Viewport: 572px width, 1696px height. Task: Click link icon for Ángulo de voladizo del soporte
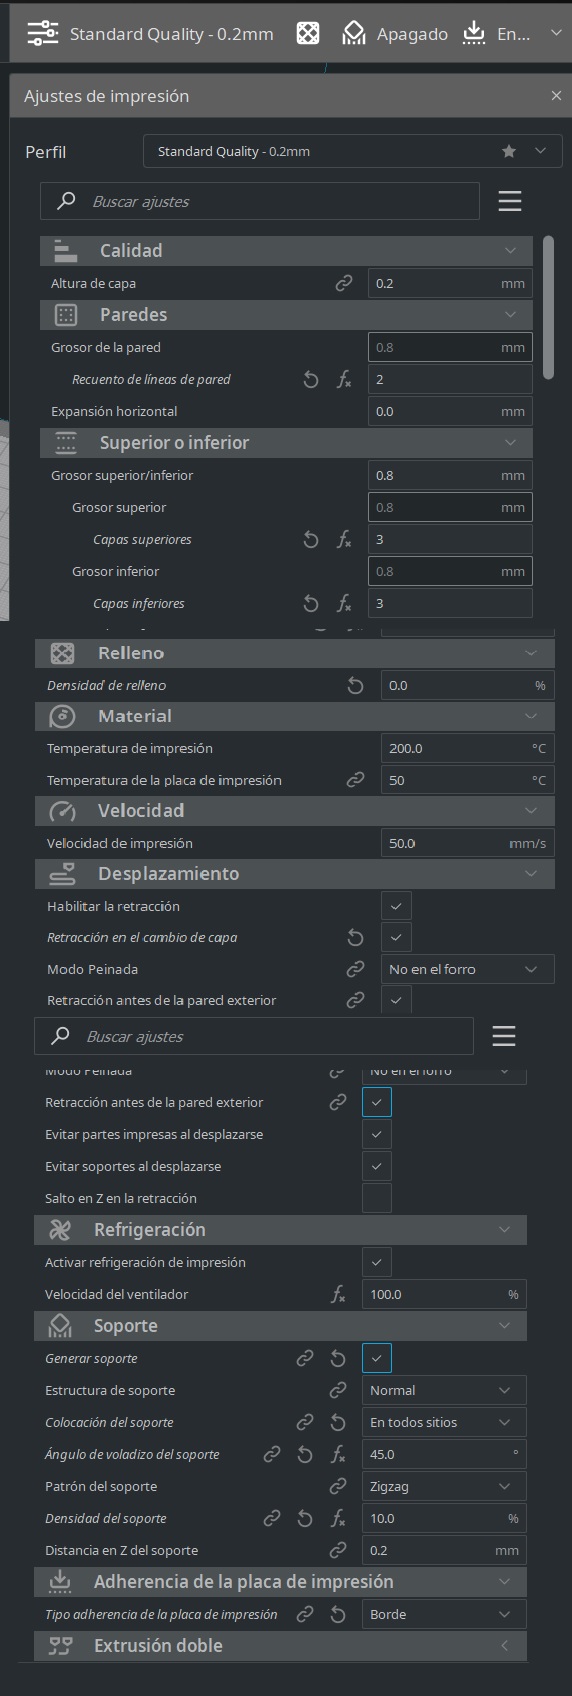click(272, 1454)
